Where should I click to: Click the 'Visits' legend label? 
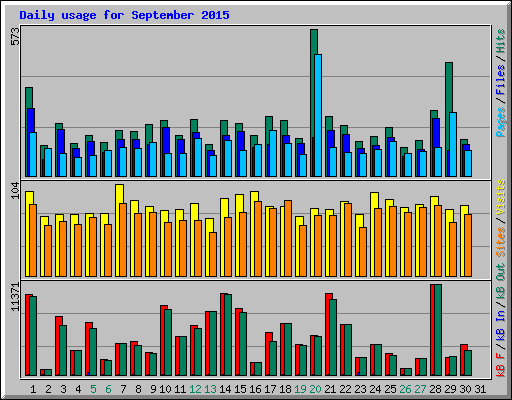click(x=501, y=197)
